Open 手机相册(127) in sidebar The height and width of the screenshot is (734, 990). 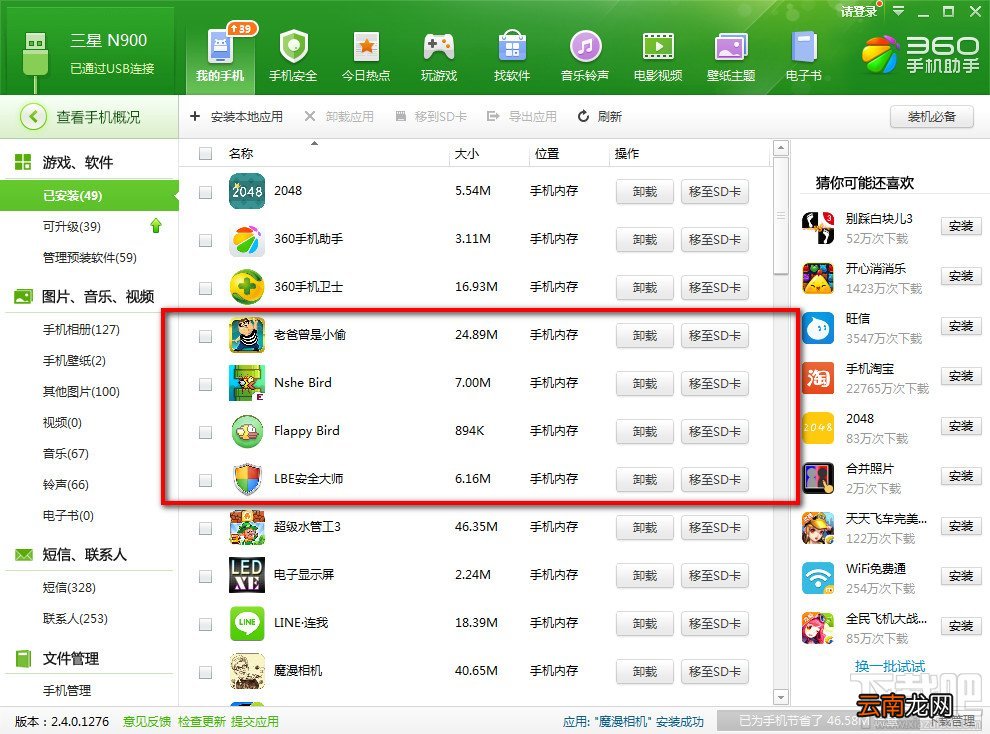[81, 329]
